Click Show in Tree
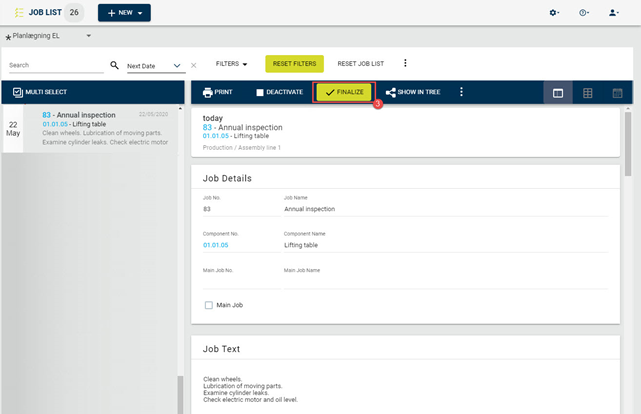 pos(413,92)
